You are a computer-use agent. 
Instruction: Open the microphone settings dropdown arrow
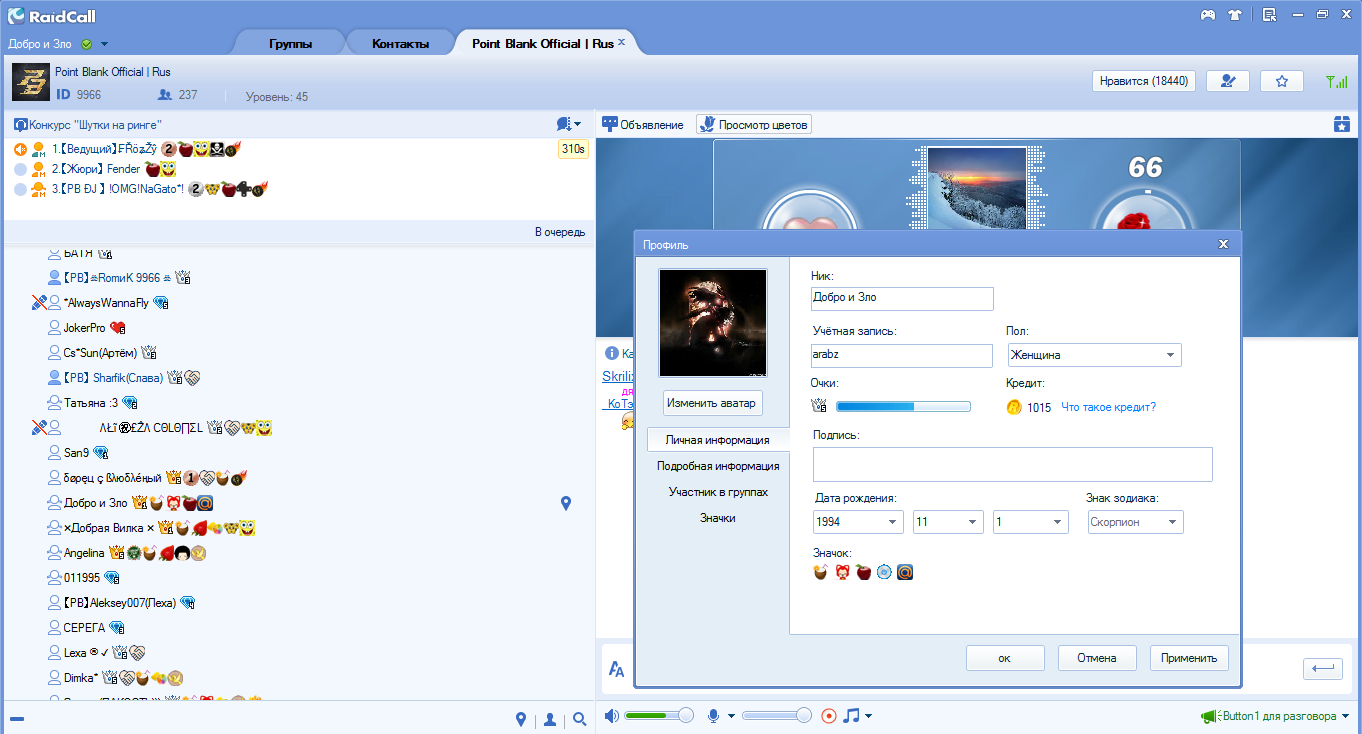(x=731, y=716)
